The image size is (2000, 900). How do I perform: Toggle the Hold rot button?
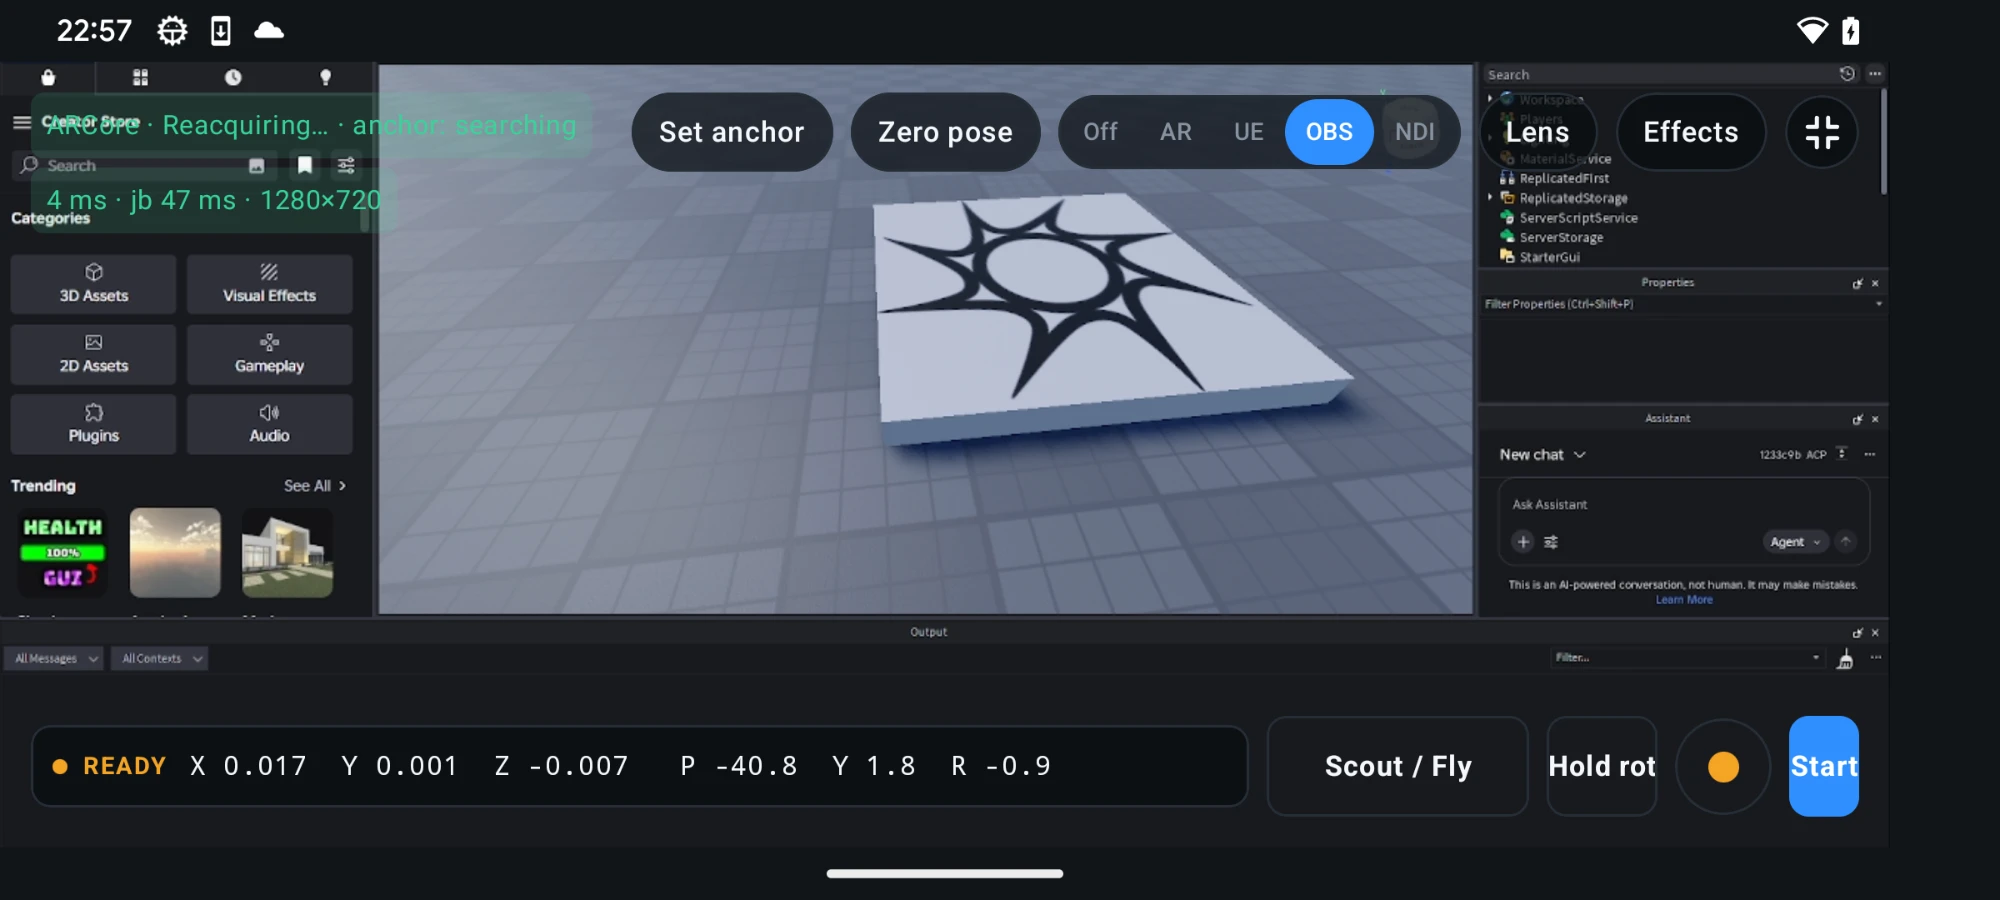1602,766
